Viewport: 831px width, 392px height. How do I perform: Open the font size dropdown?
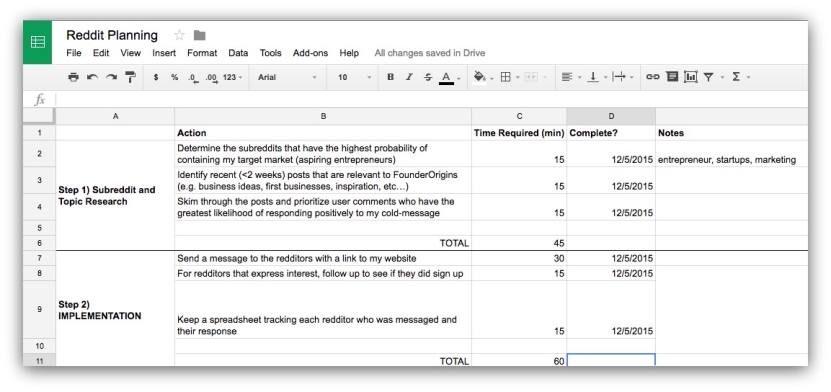pyautogui.click(x=354, y=77)
